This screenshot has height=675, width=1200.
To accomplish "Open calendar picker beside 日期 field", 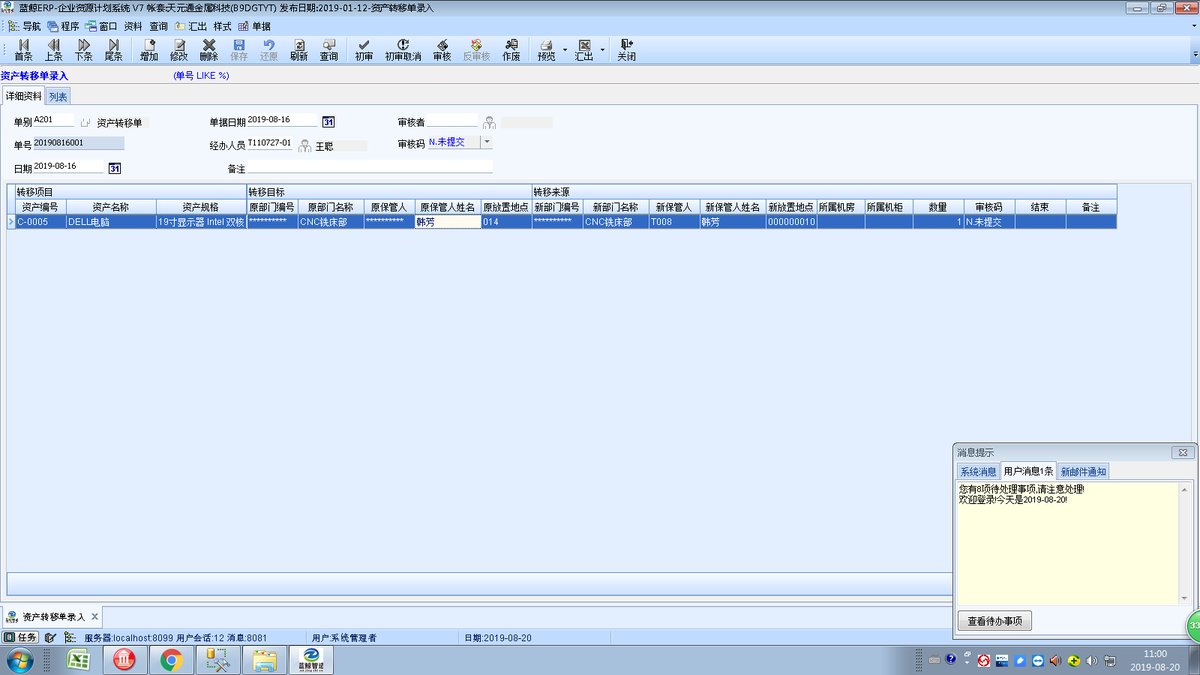I will point(114,168).
